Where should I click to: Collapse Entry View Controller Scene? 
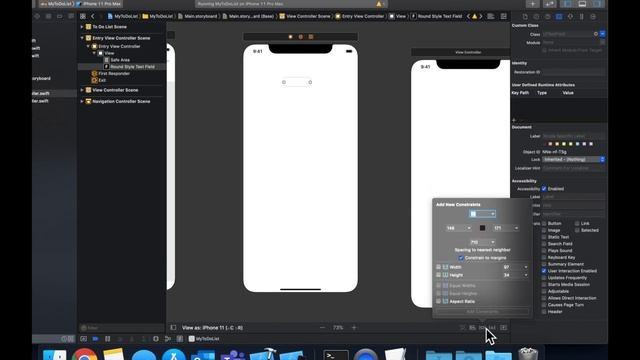(82, 38)
